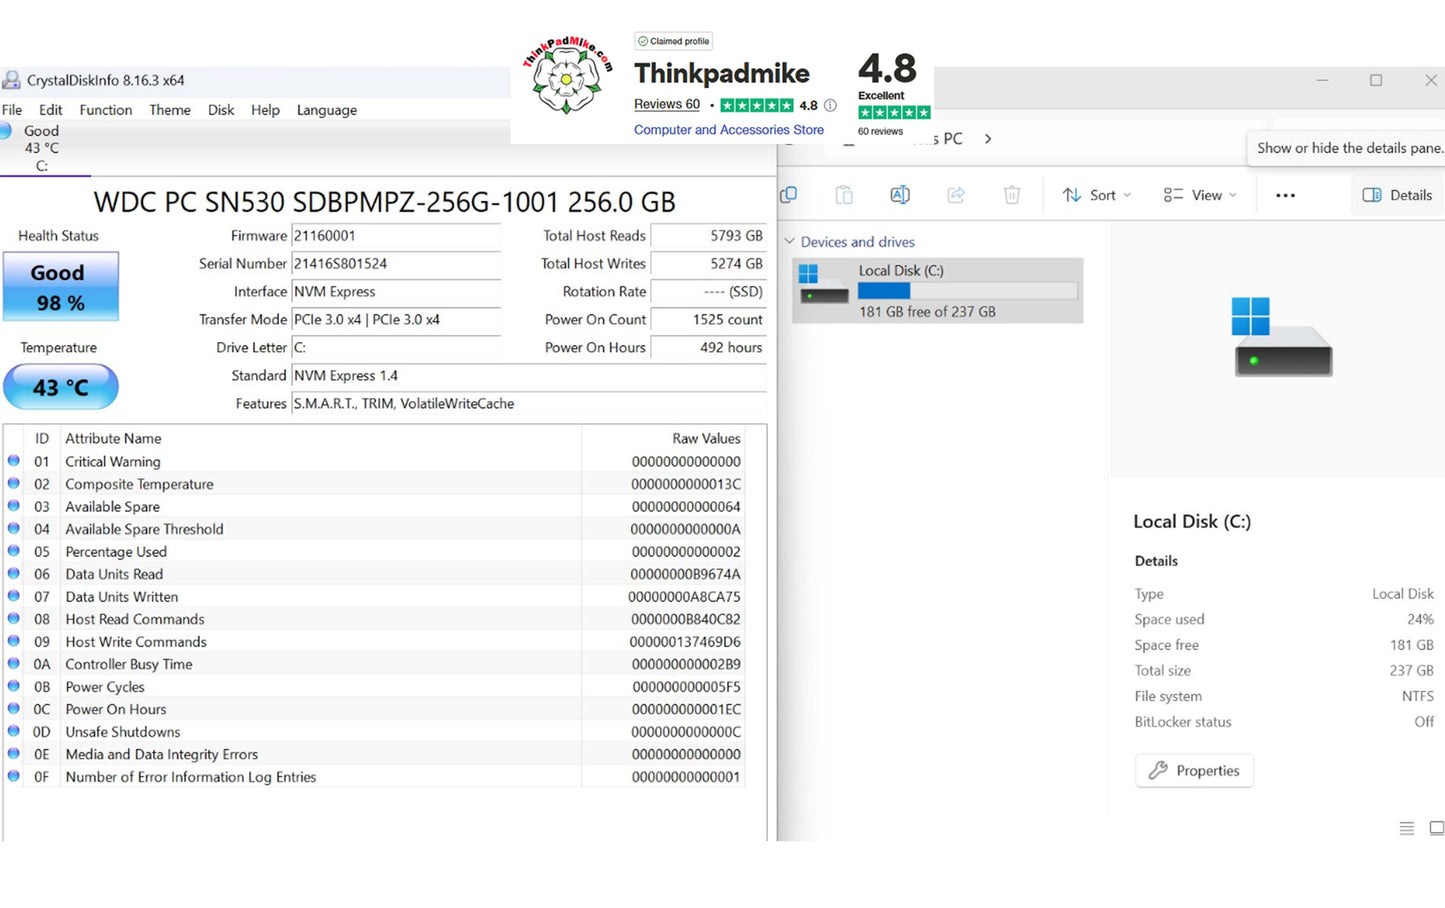1445x908 pixels.
Task: Open the Properties button in details pane
Action: (x=1194, y=771)
